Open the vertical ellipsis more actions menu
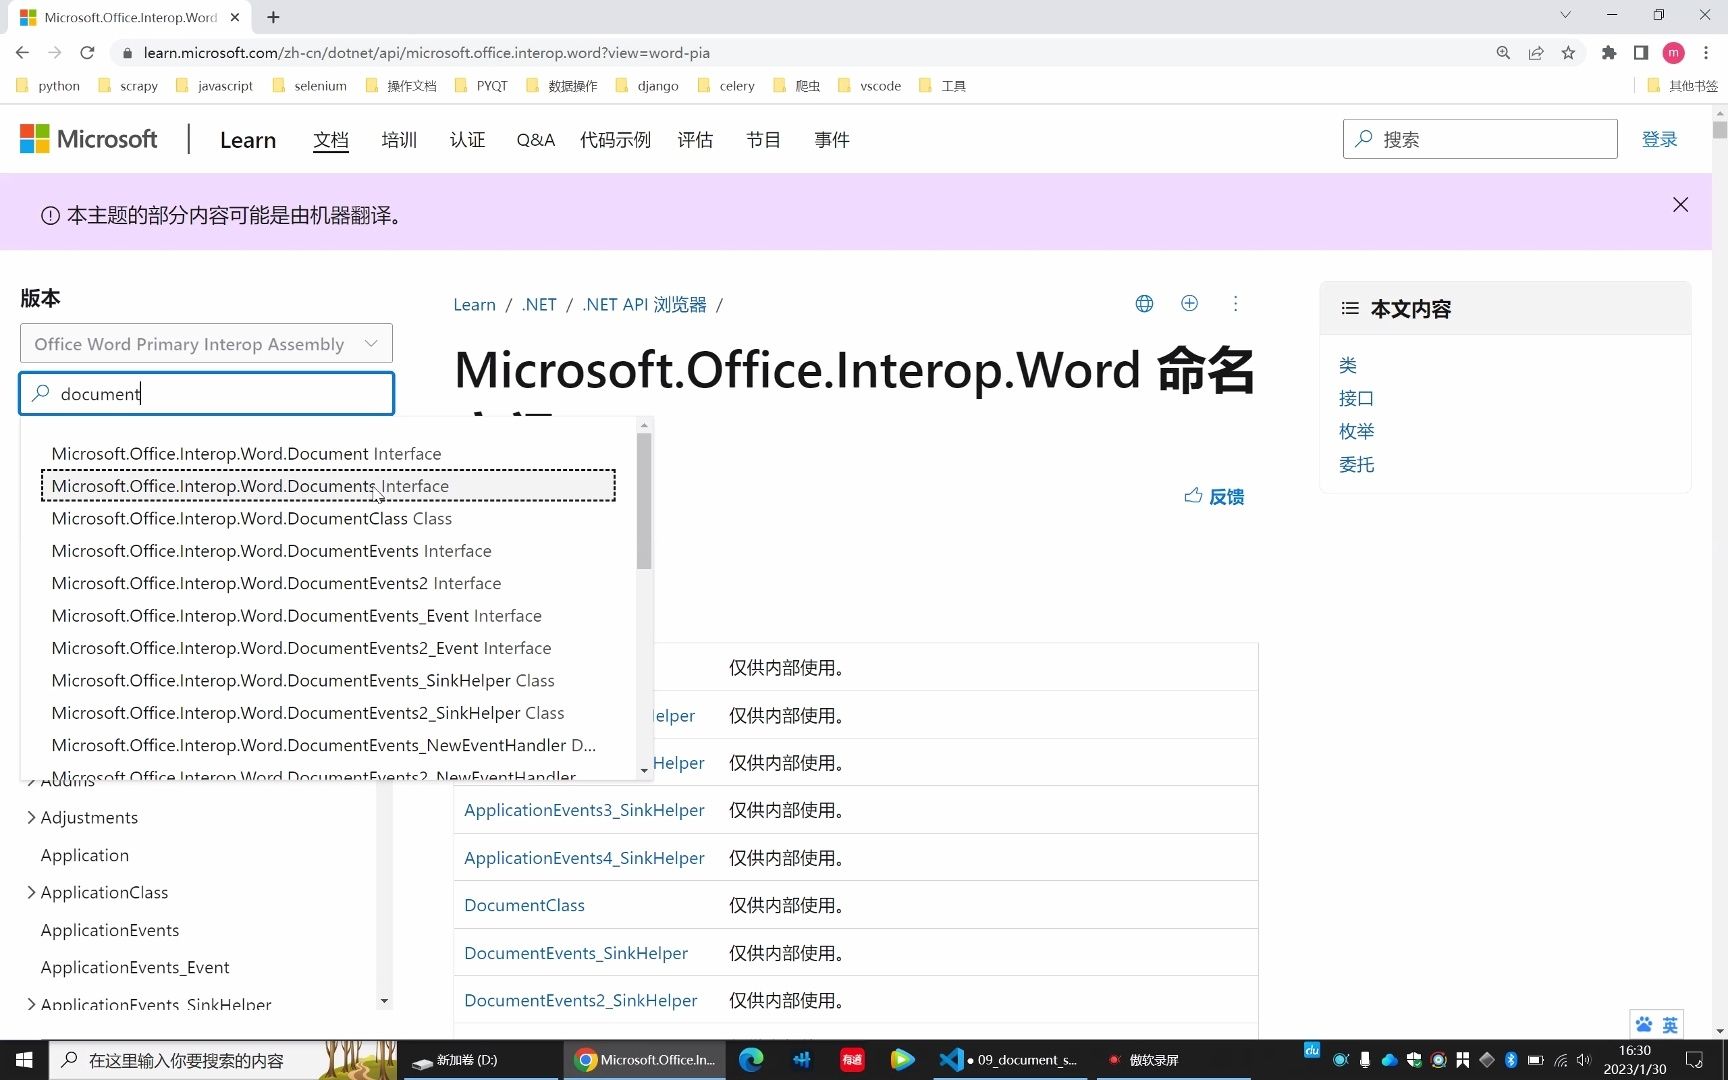This screenshot has height=1080, width=1728. 1235,303
